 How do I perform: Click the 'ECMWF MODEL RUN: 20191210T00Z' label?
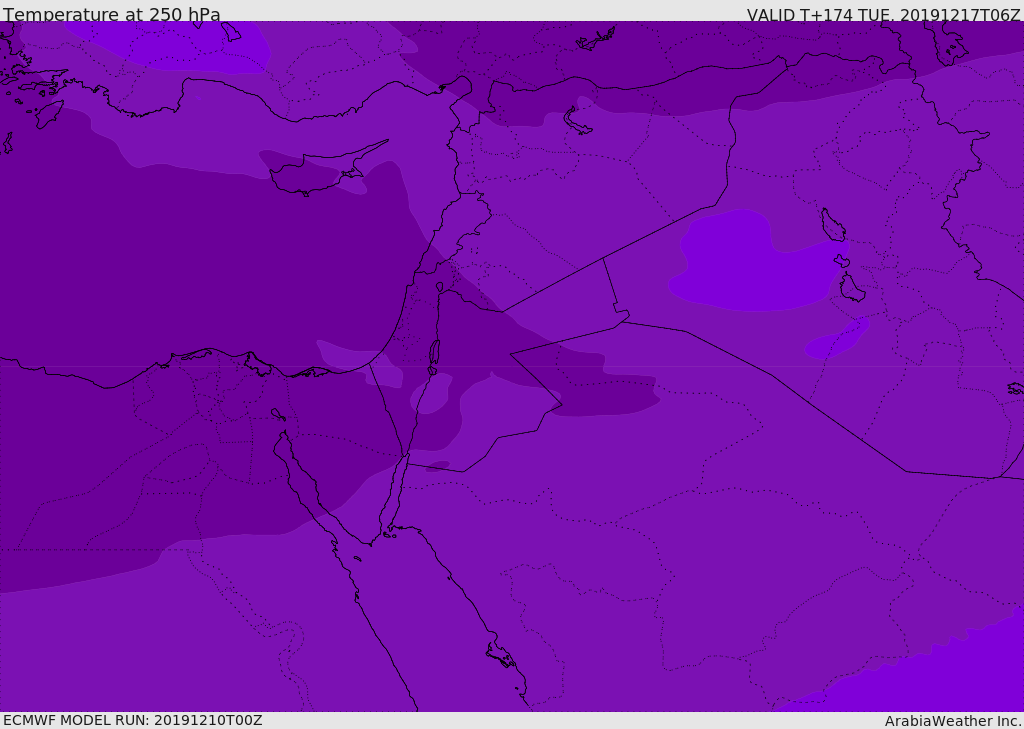pyautogui.click(x=133, y=720)
